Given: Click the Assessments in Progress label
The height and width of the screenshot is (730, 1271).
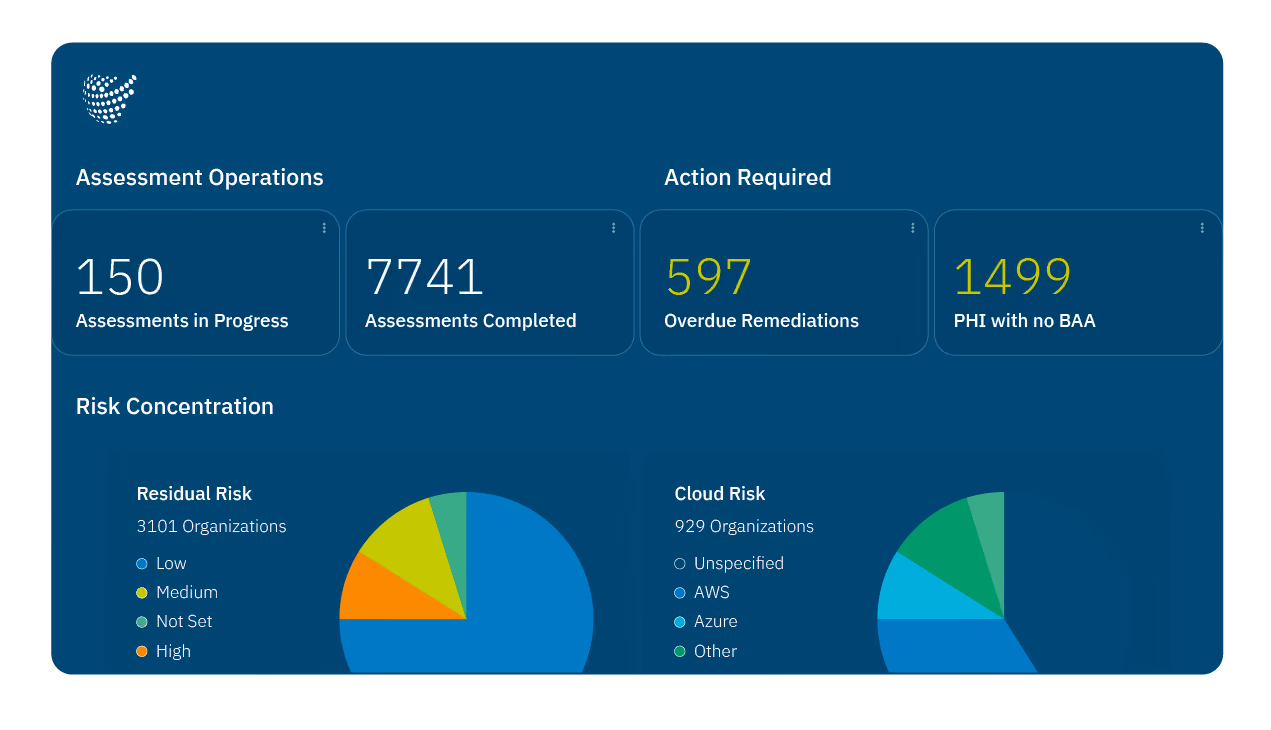Looking at the screenshot, I should tap(182, 321).
